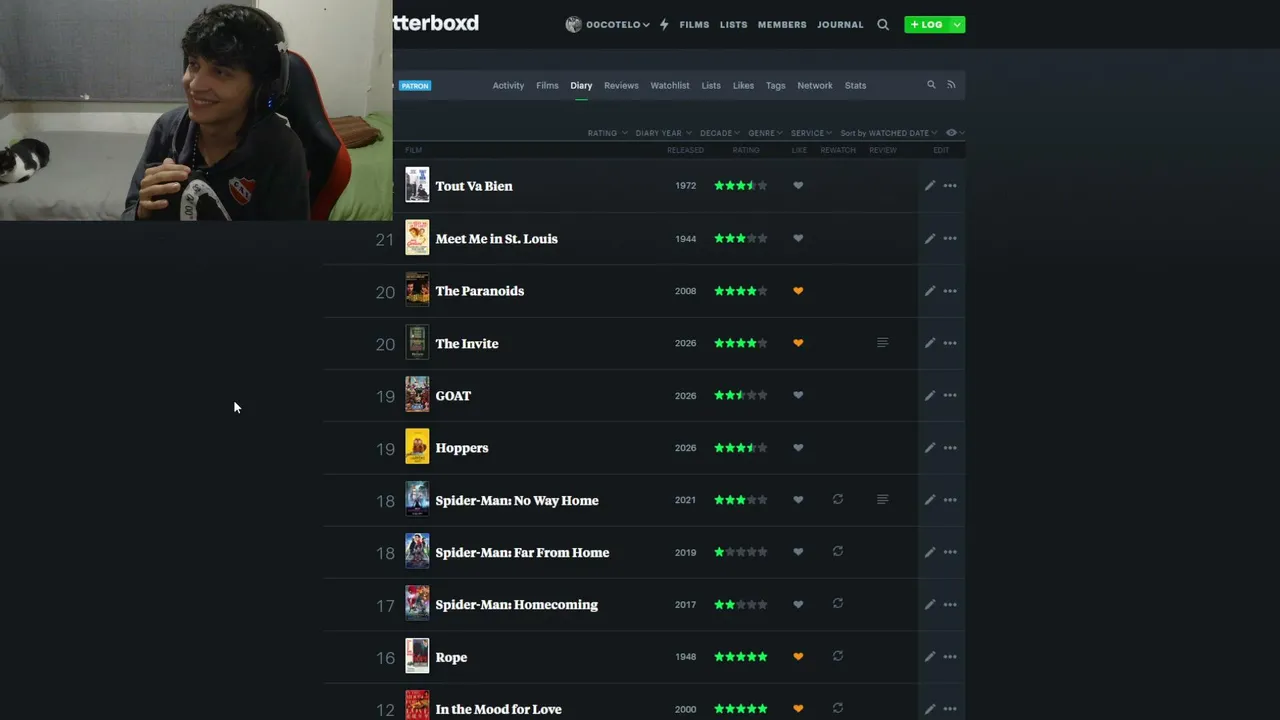The height and width of the screenshot is (720, 1280).
Task: Click the green LOG button
Action: pyautogui.click(x=927, y=24)
